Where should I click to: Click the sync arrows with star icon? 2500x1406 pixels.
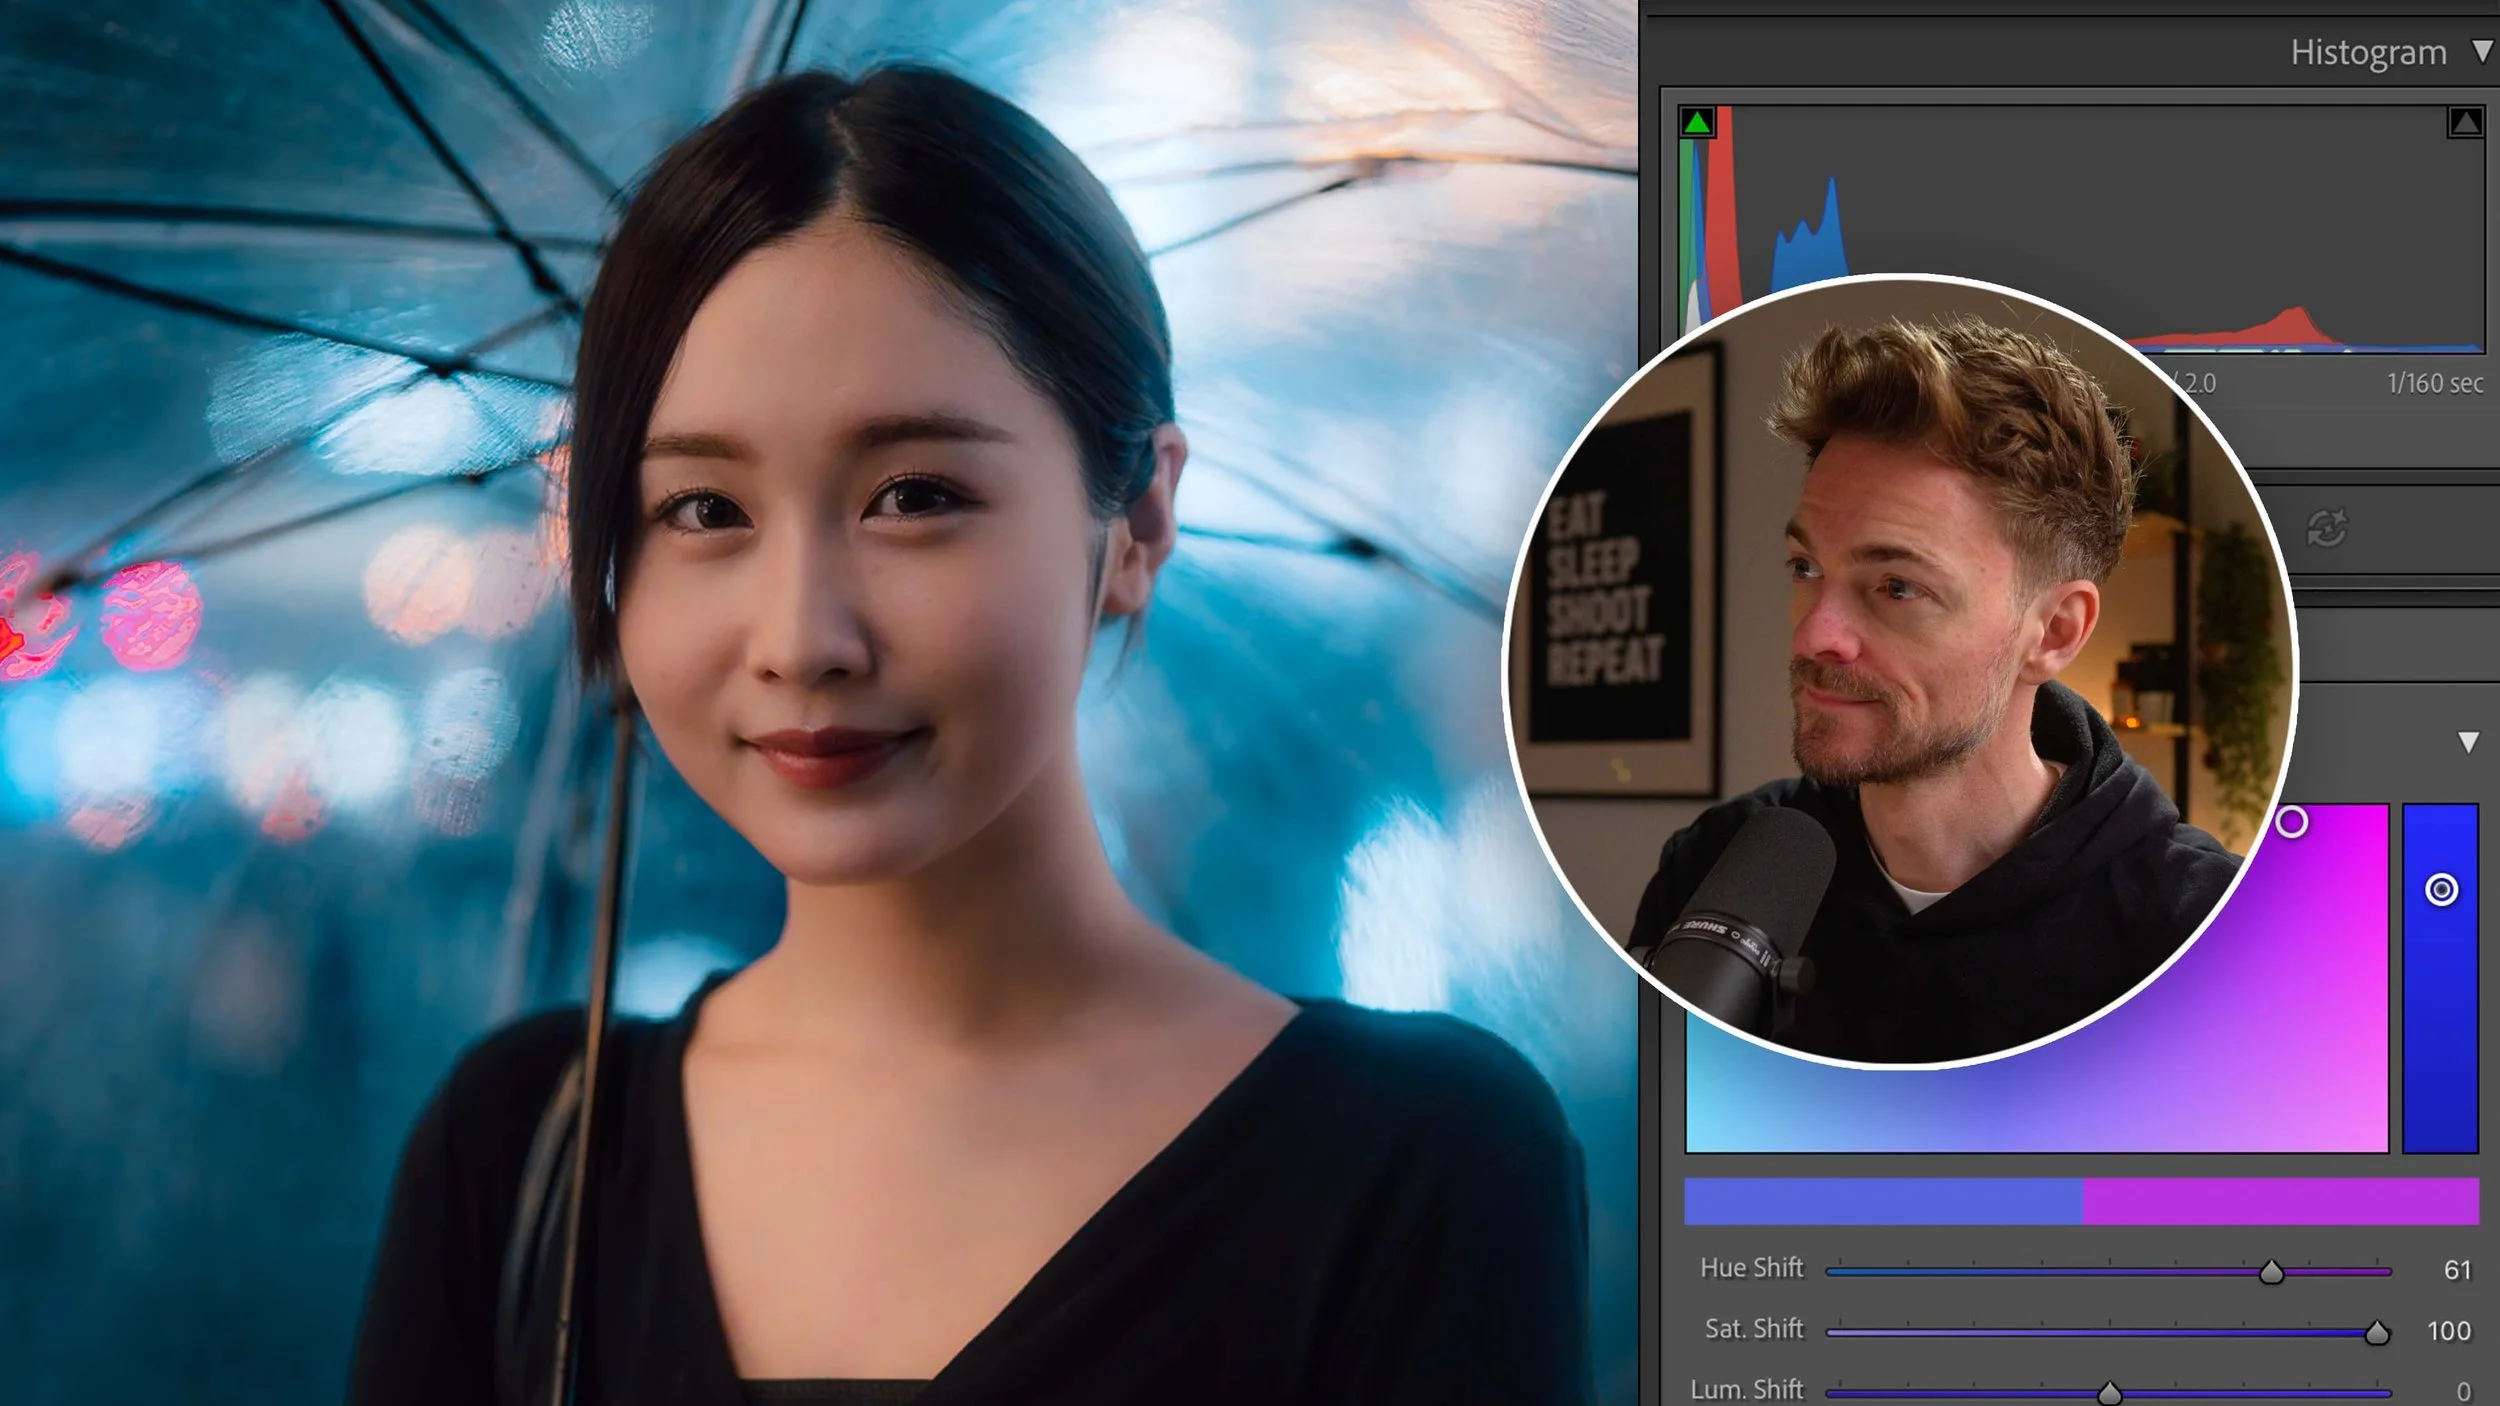[x=2326, y=528]
